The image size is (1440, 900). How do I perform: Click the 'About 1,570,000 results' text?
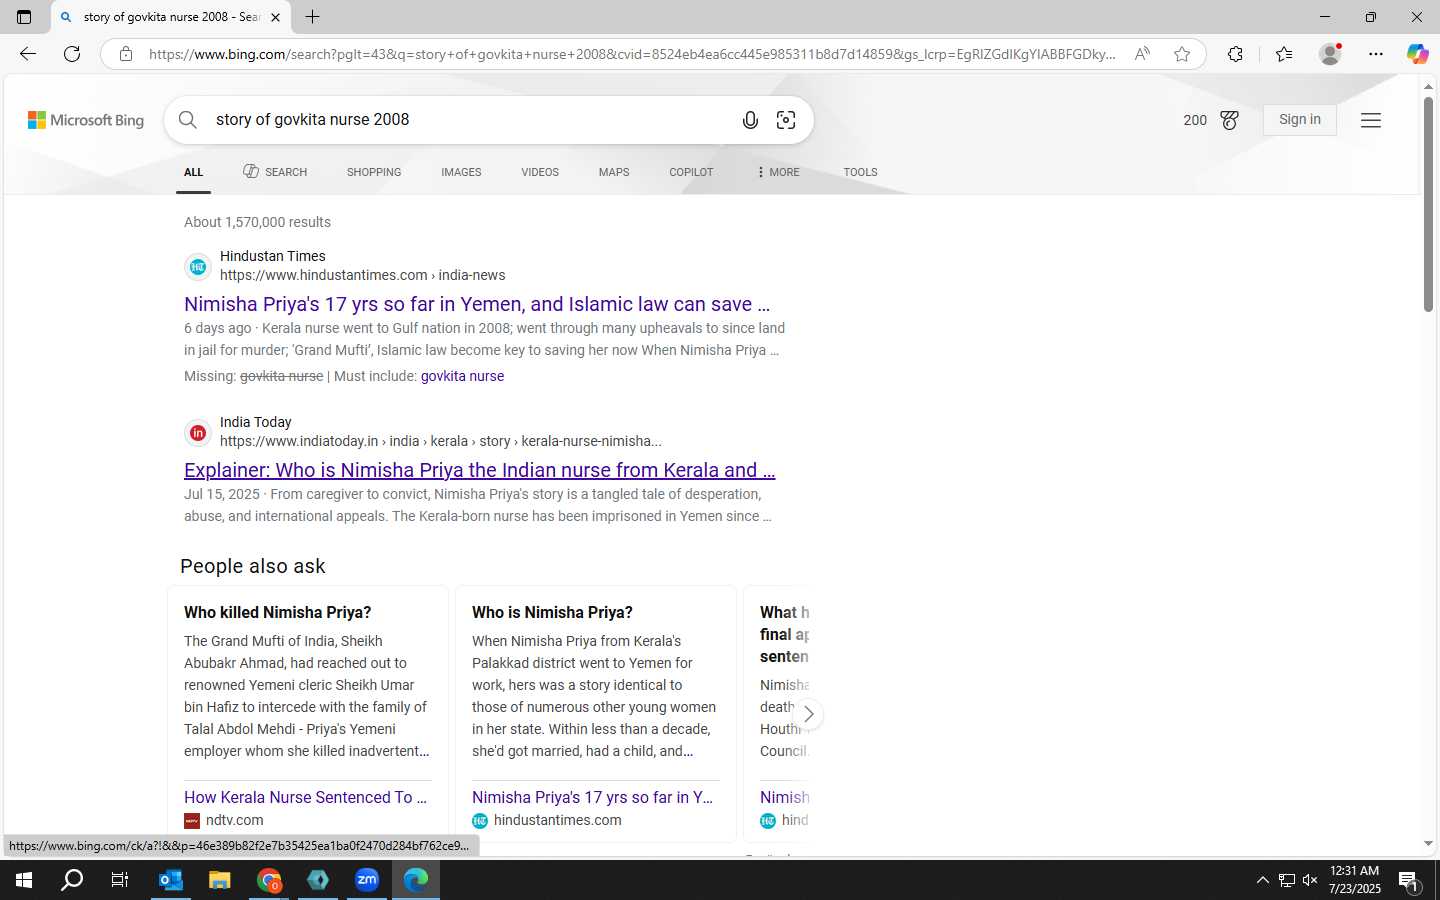click(257, 222)
